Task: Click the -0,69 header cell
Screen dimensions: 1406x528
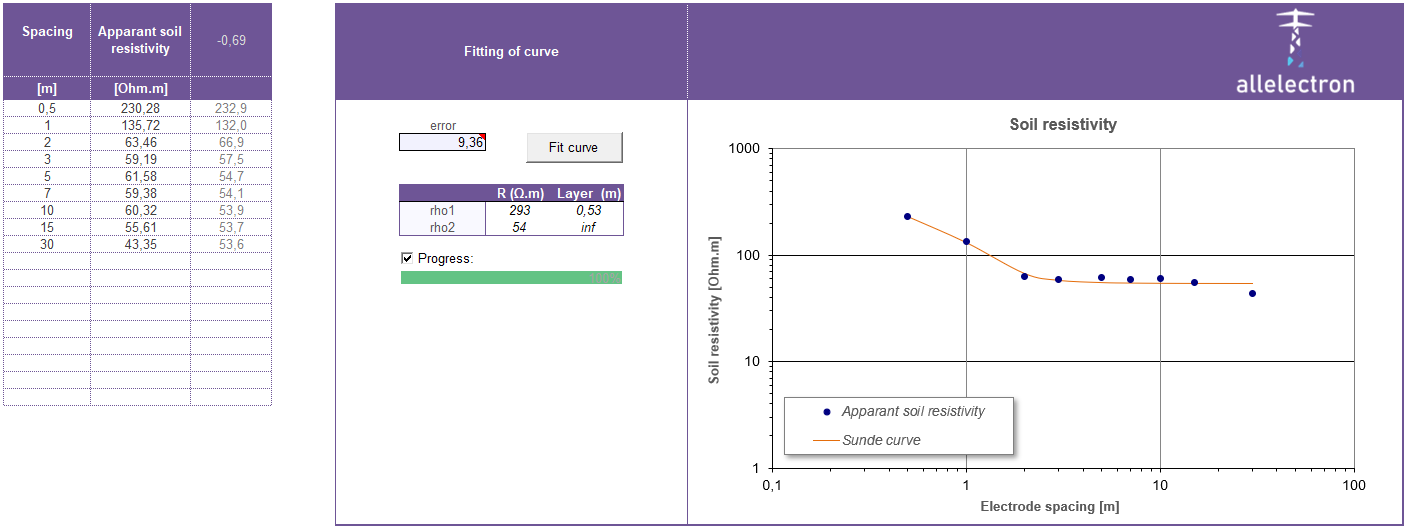Action: [x=231, y=40]
